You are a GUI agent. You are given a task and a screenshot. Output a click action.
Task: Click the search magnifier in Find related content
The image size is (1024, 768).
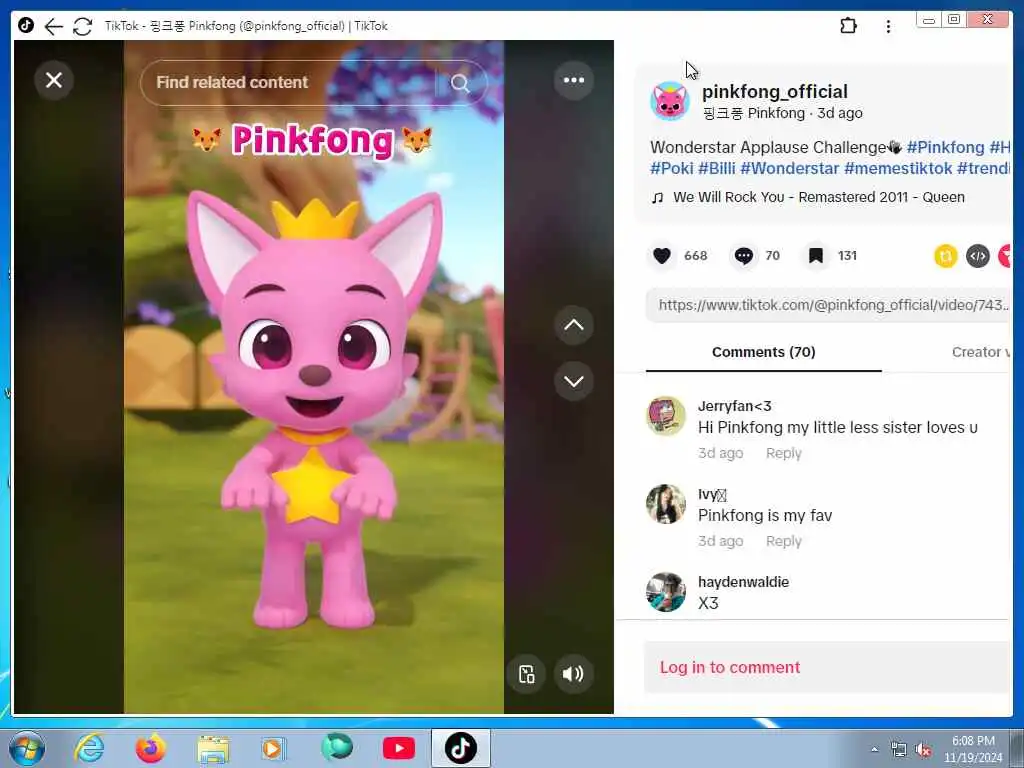(x=460, y=83)
